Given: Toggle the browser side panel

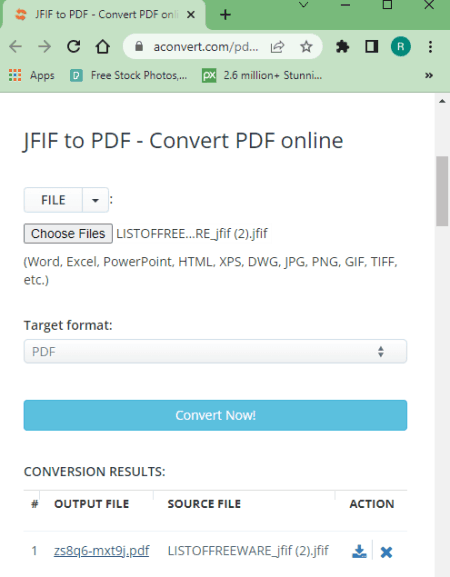Looking at the screenshot, I should tap(372, 47).
